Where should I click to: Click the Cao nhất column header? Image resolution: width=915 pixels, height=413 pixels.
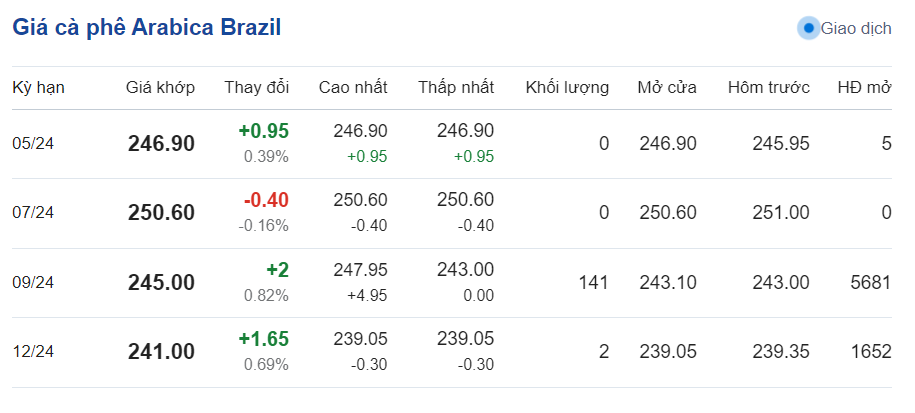coord(352,88)
